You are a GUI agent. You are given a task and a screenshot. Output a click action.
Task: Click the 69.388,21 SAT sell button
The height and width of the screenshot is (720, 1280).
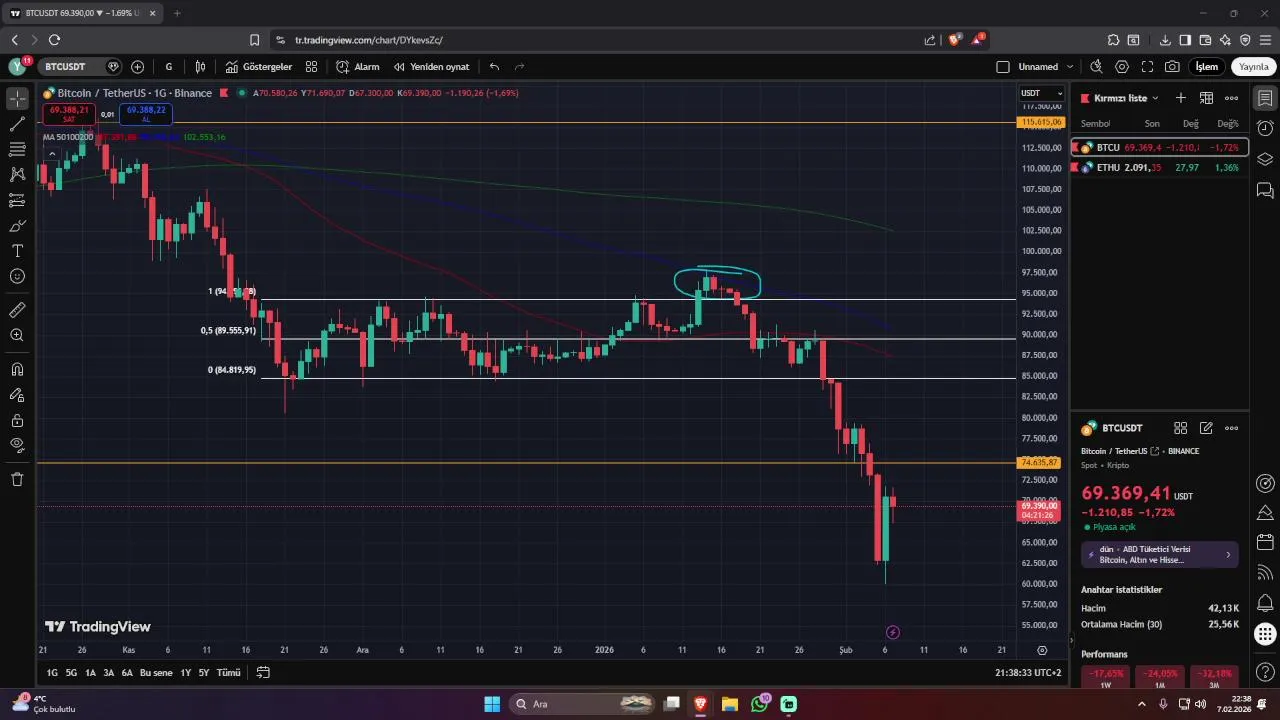pos(69,114)
